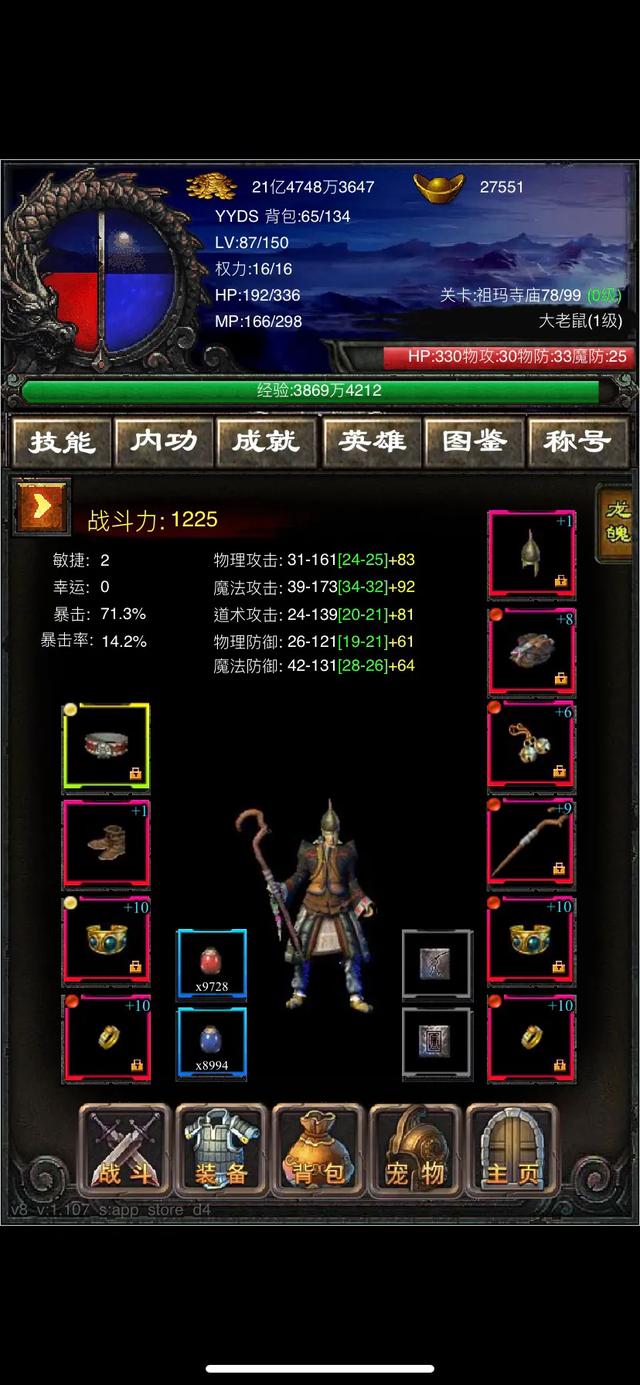The width and height of the screenshot is (640, 1385).
Task: Tap the HP/MP orb in dragon frame
Action: [x=97, y=270]
